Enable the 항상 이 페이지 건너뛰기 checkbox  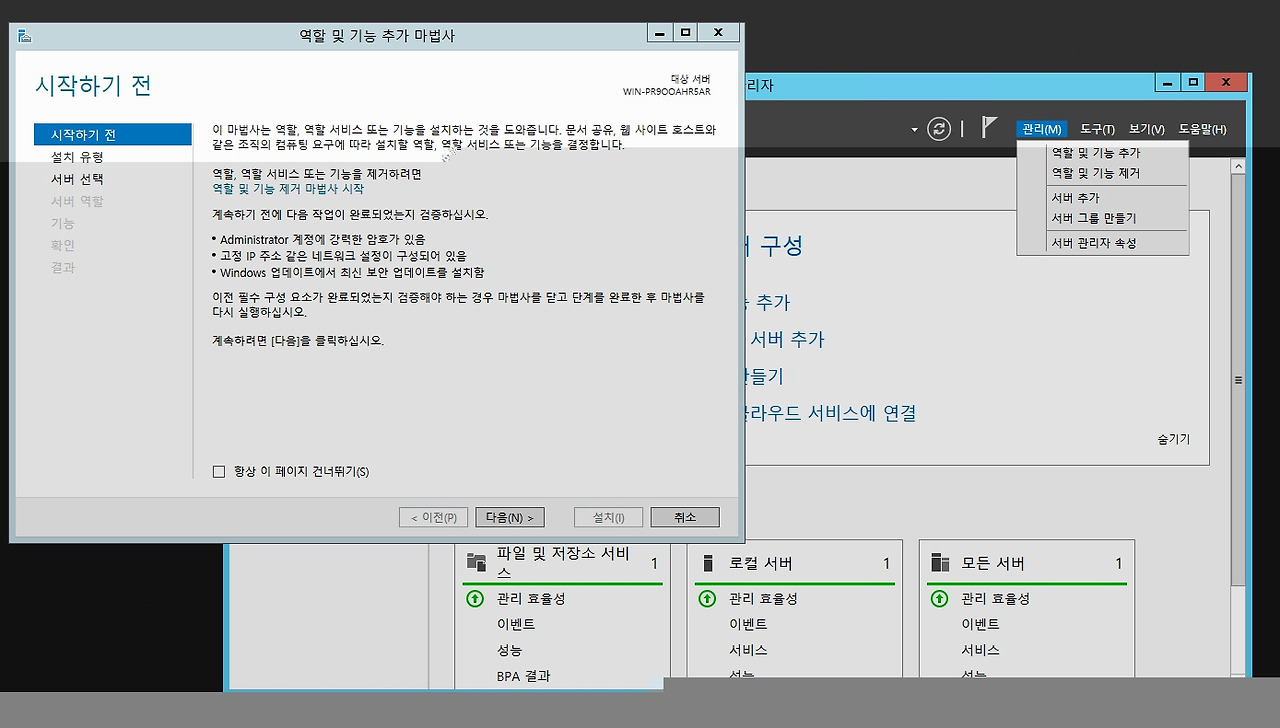(x=219, y=472)
